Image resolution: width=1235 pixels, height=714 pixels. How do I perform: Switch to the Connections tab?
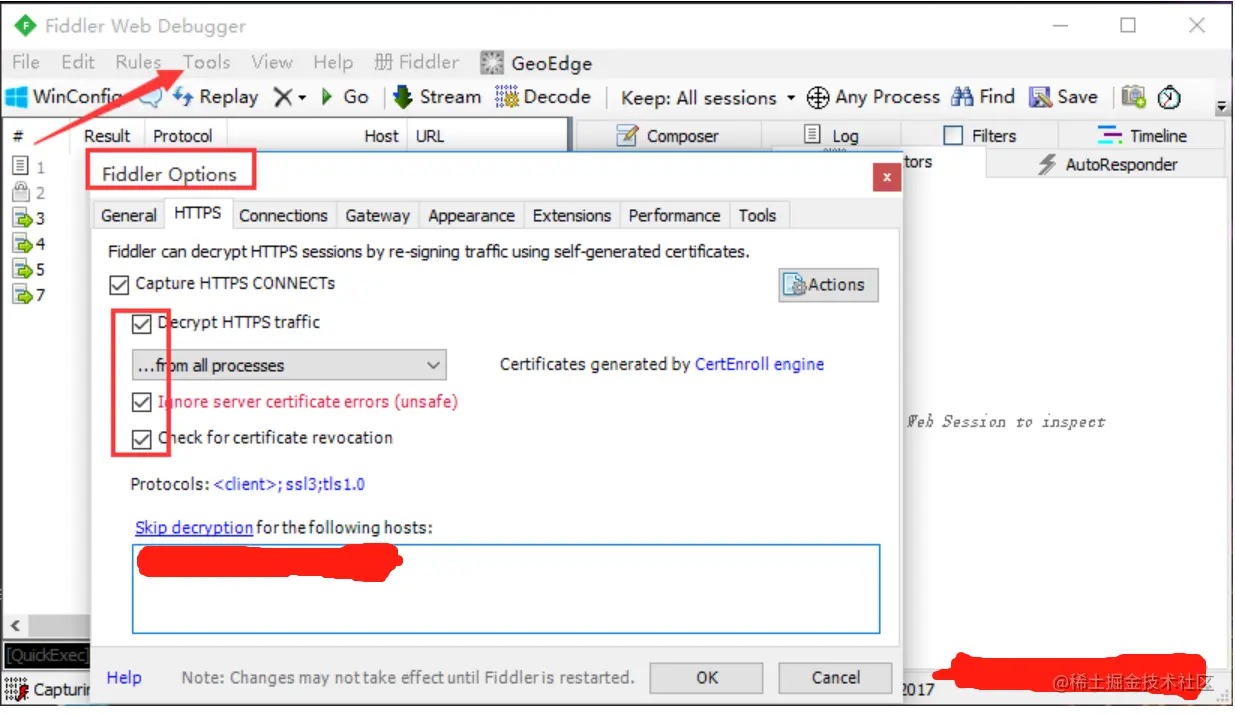coord(283,215)
